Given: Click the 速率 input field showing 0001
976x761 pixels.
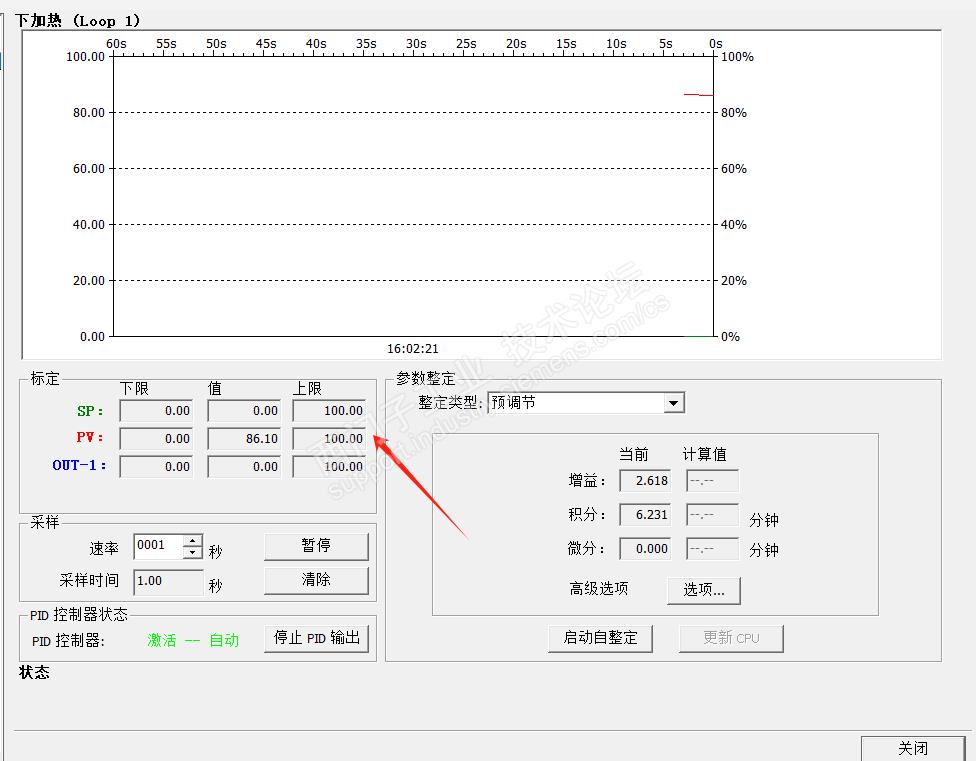Looking at the screenshot, I should click(159, 546).
